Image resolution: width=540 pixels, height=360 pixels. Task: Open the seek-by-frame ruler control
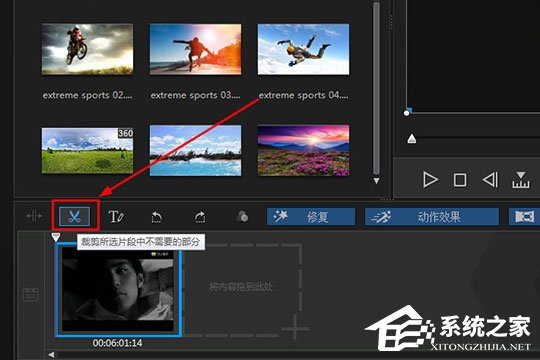tap(521, 180)
